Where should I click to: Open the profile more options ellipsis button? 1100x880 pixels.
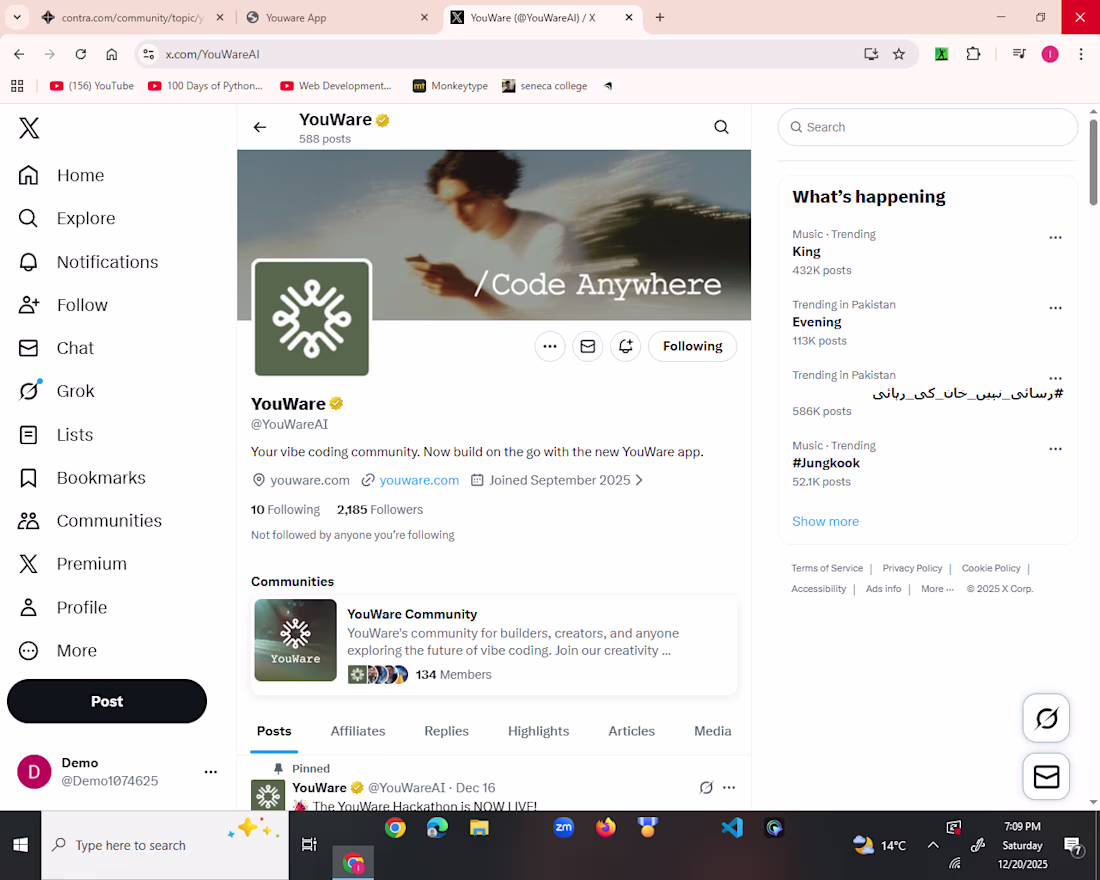(550, 346)
